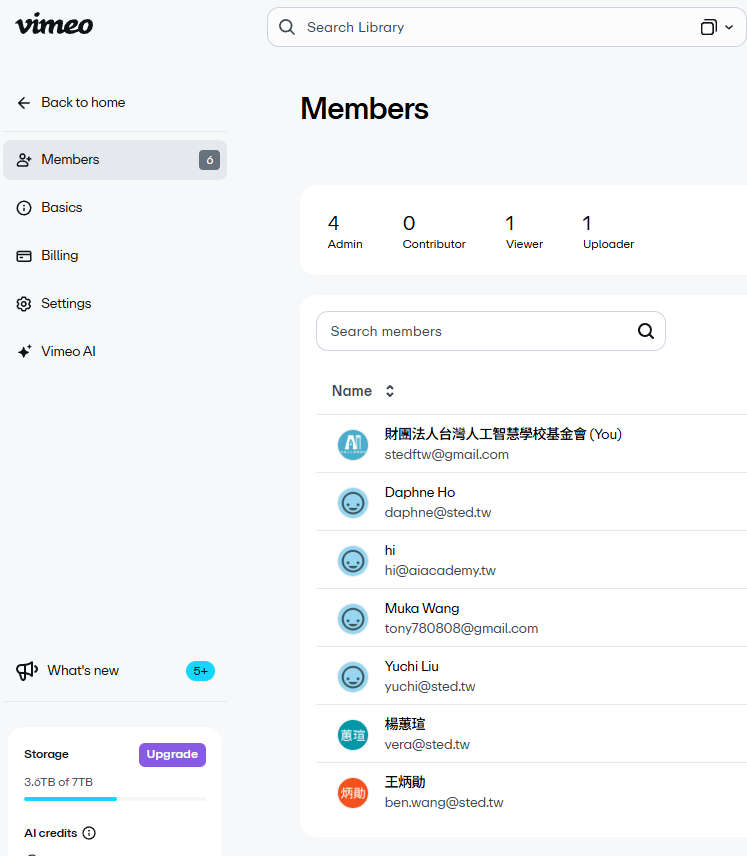747x856 pixels.
Task: Open the Basics menu item
Action: pos(61,208)
